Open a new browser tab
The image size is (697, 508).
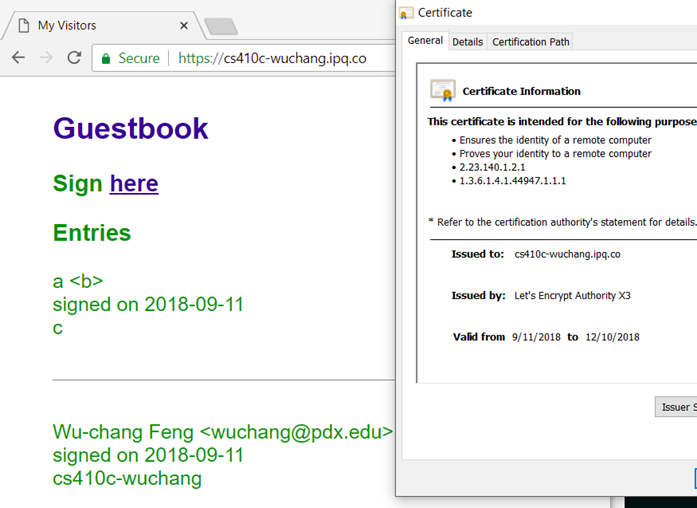(220, 26)
